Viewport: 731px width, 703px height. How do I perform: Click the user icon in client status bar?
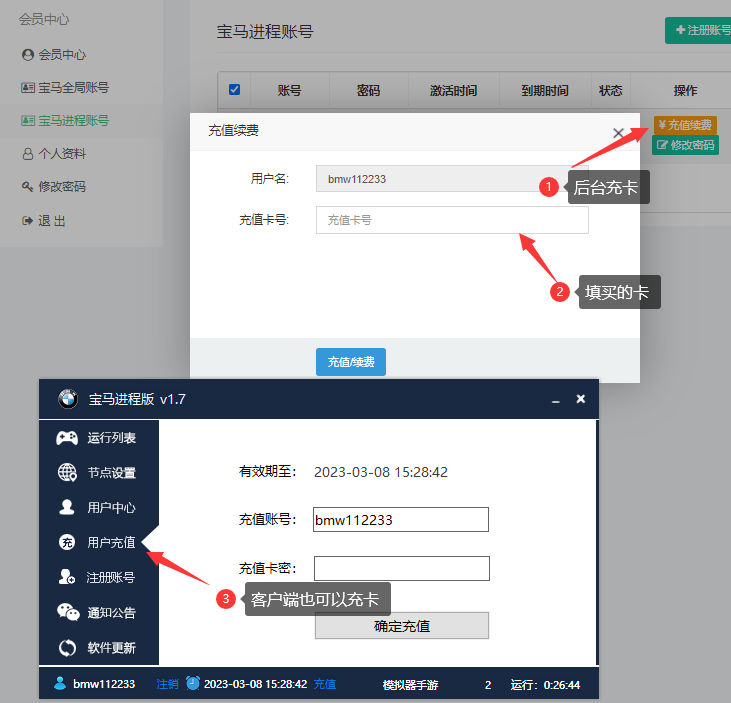pos(60,683)
